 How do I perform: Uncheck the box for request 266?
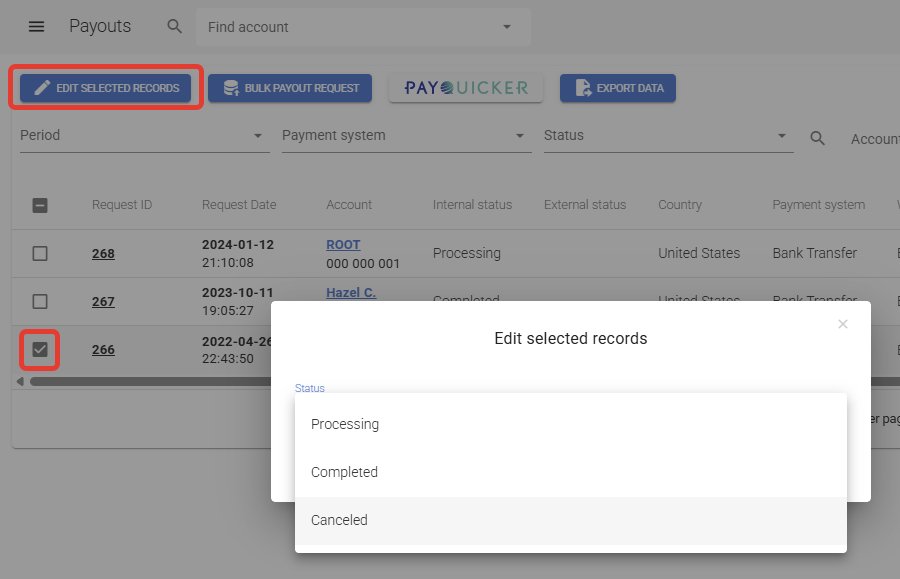[x=40, y=350]
